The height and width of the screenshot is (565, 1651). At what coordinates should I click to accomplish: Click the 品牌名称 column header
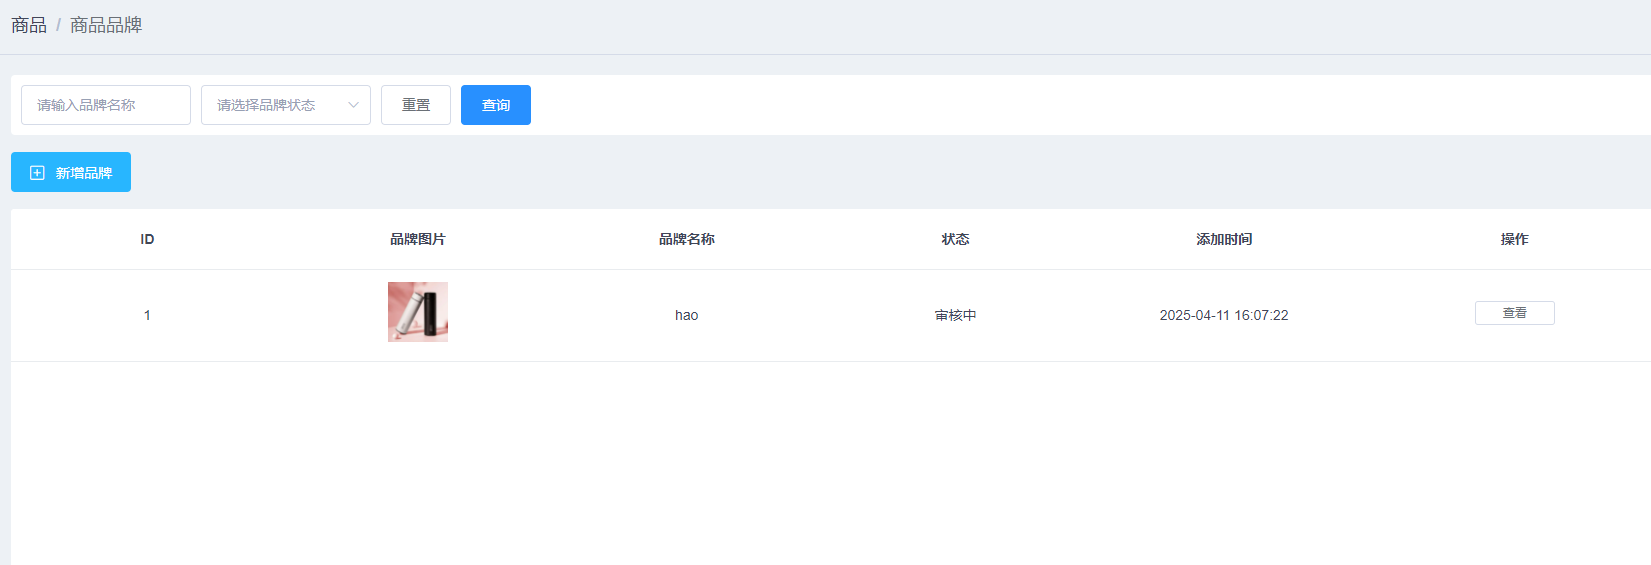point(686,239)
